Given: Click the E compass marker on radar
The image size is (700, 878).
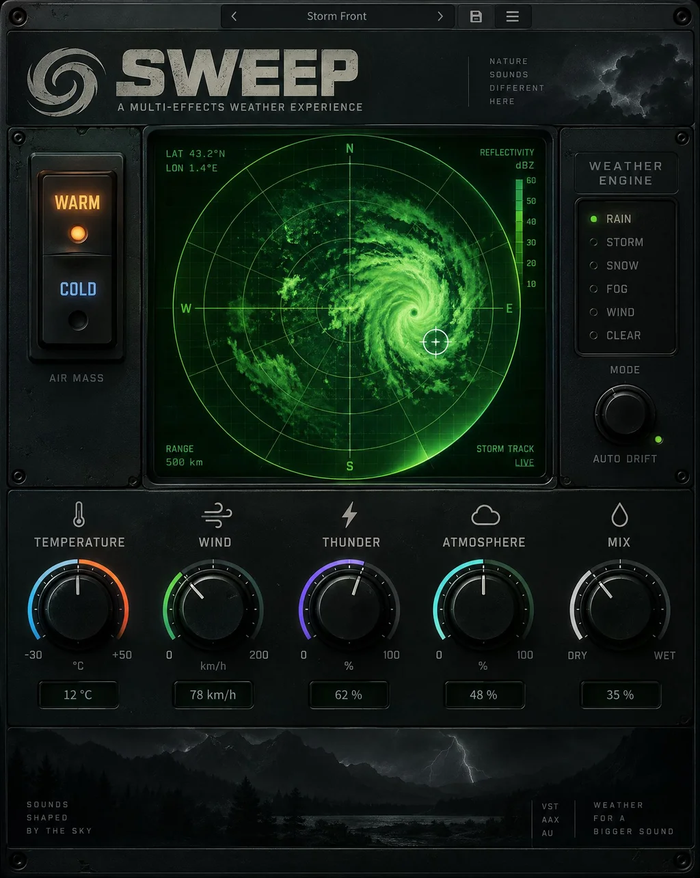Looking at the screenshot, I should pos(509,308).
